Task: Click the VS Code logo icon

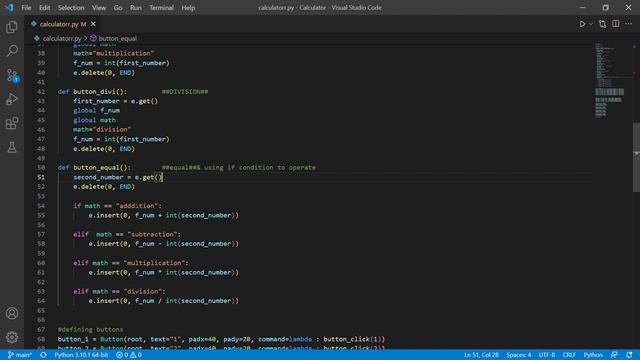Action: (x=9, y=8)
